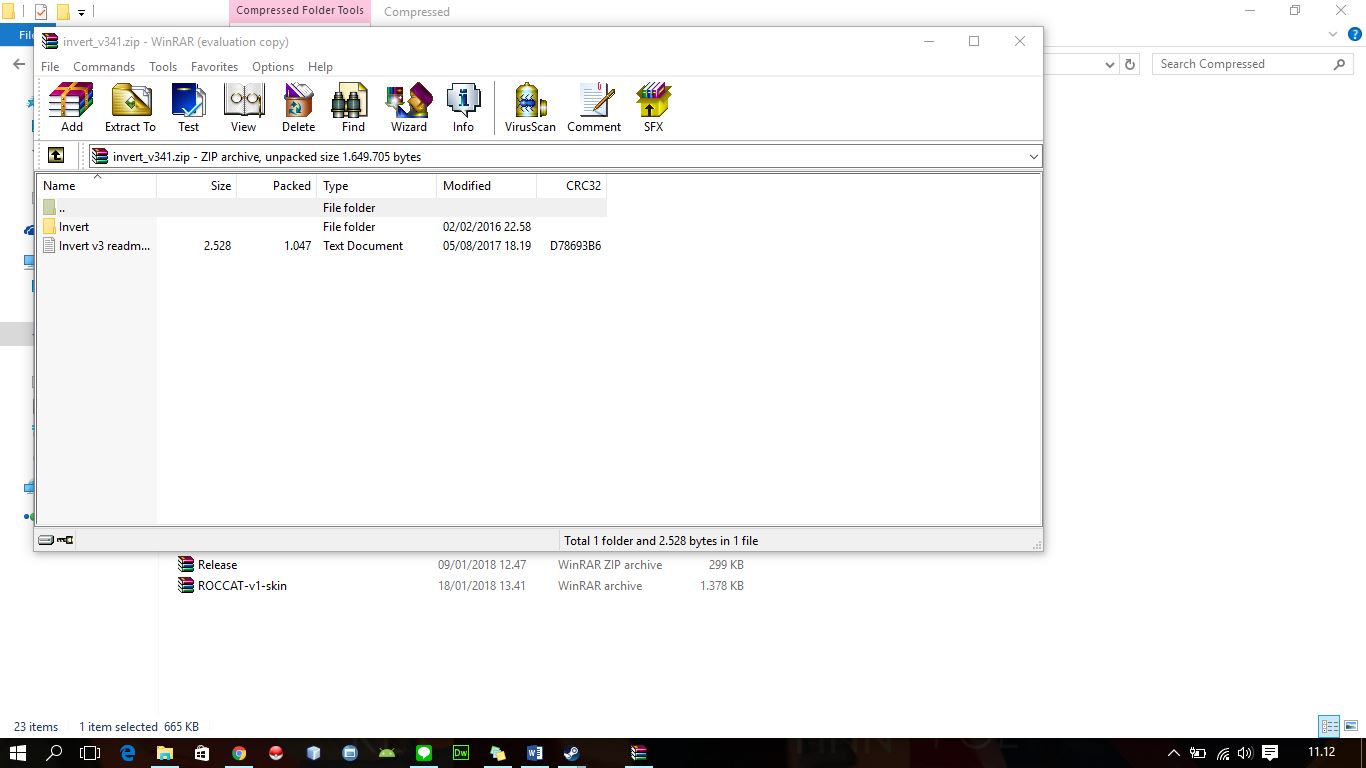Click the Explorer back arrow

(19, 64)
